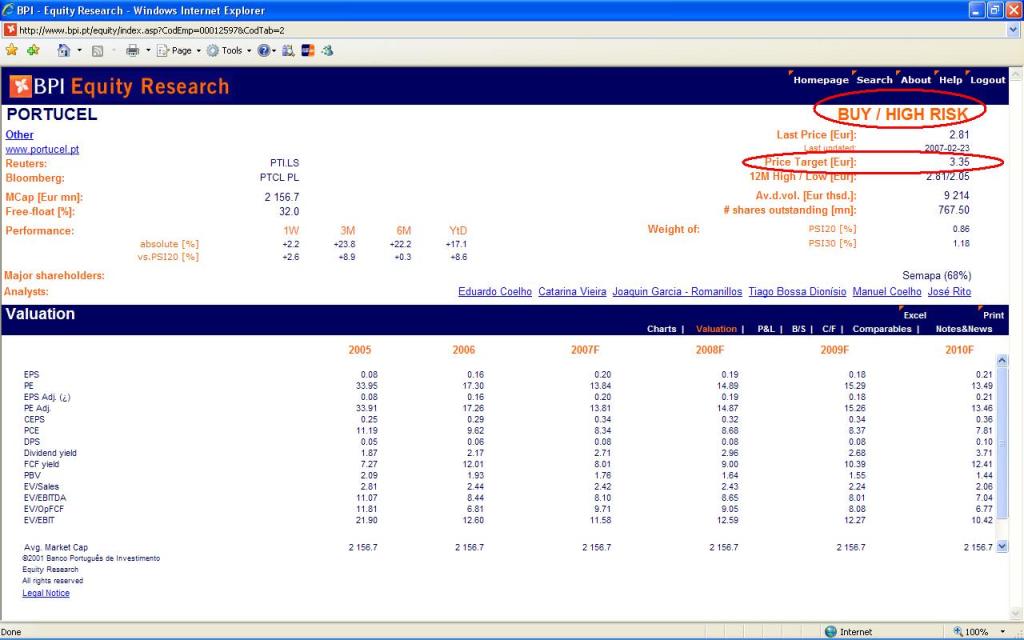Click the Favorites Center star icon
The width and height of the screenshot is (1024, 640).
(12, 50)
